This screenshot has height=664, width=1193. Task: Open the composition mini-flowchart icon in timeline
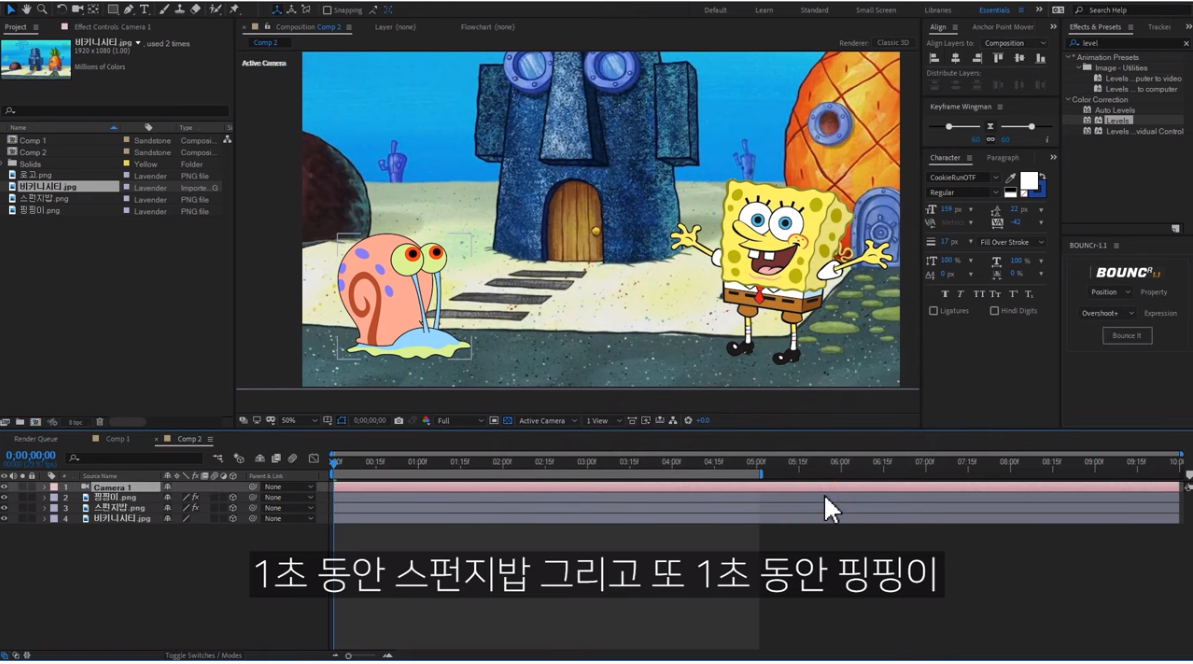click(218, 458)
